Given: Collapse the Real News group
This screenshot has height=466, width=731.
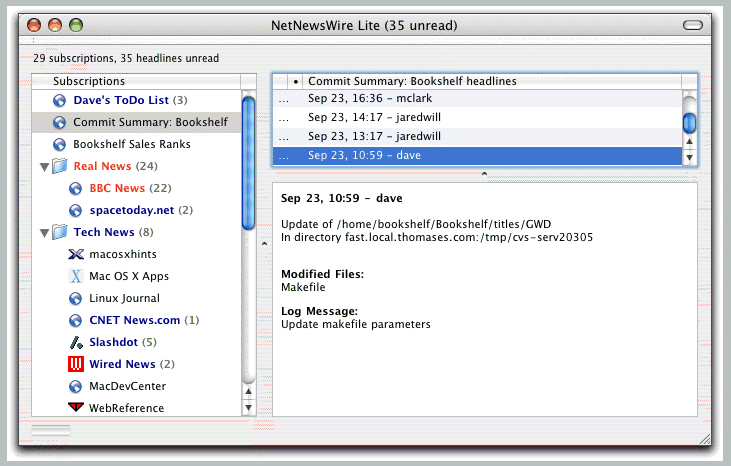Looking at the screenshot, I should click(x=43, y=166).
